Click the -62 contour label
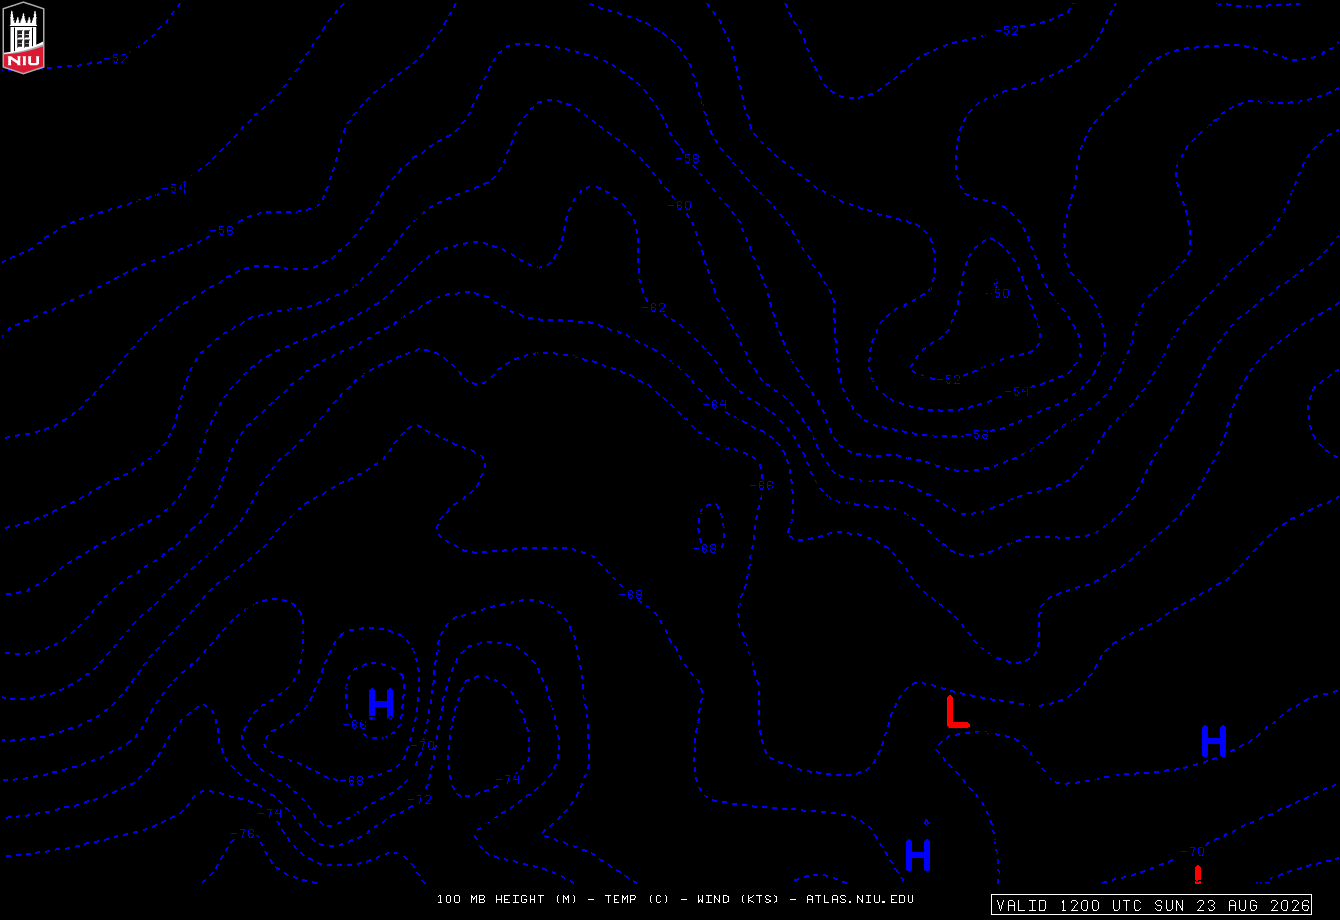The image size is (1340, 920). coord(654,307)
